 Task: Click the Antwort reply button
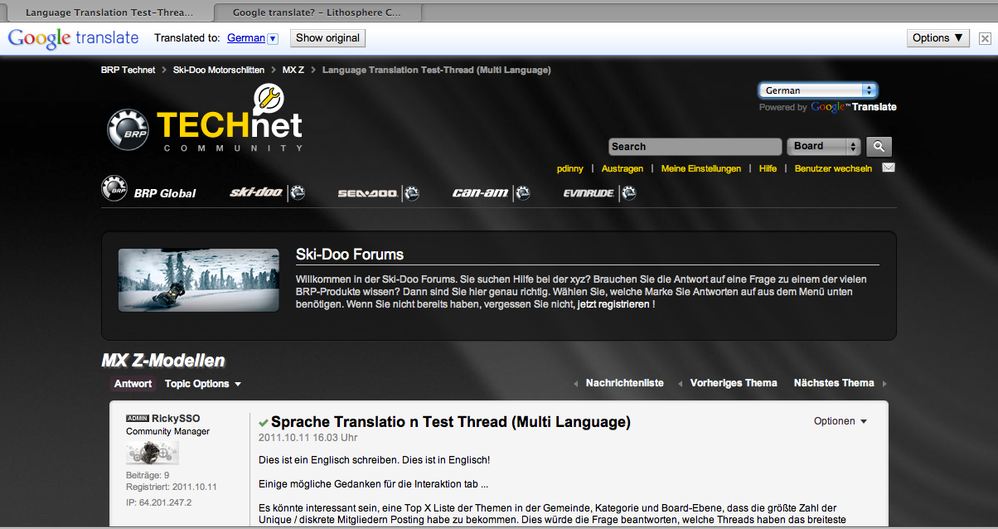pos(133,384)
